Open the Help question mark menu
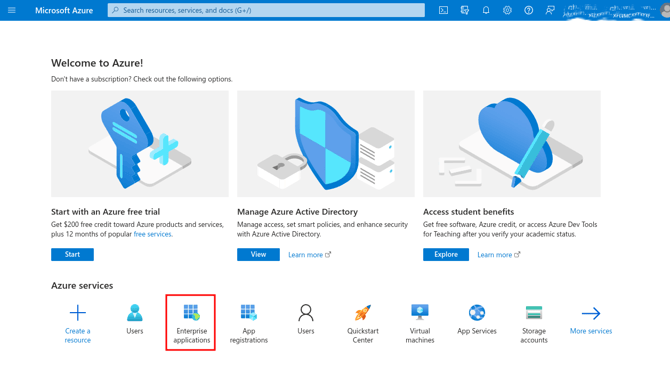 tap(529, 10)
